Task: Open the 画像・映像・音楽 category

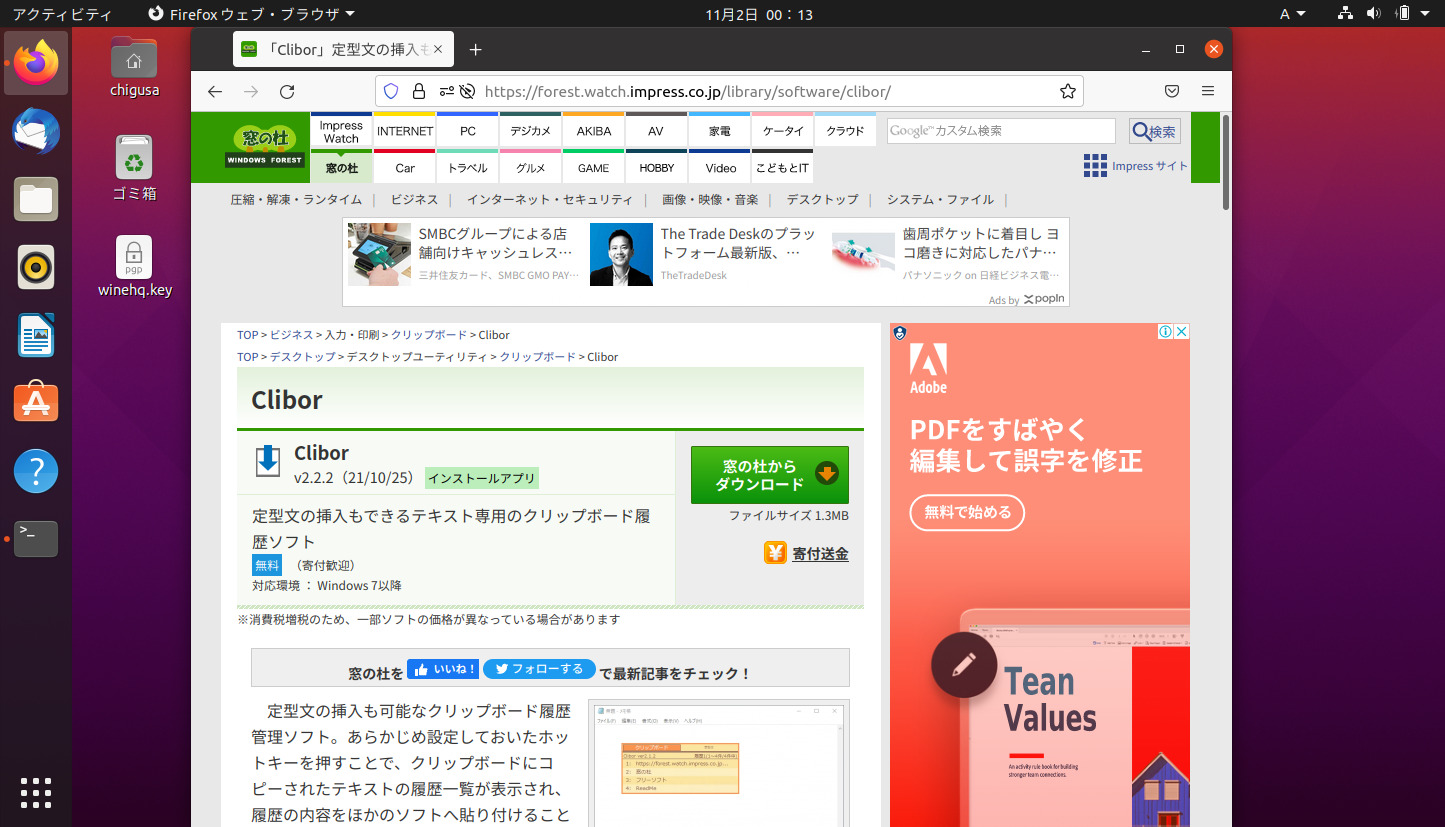Action: [x=710, y=199]
